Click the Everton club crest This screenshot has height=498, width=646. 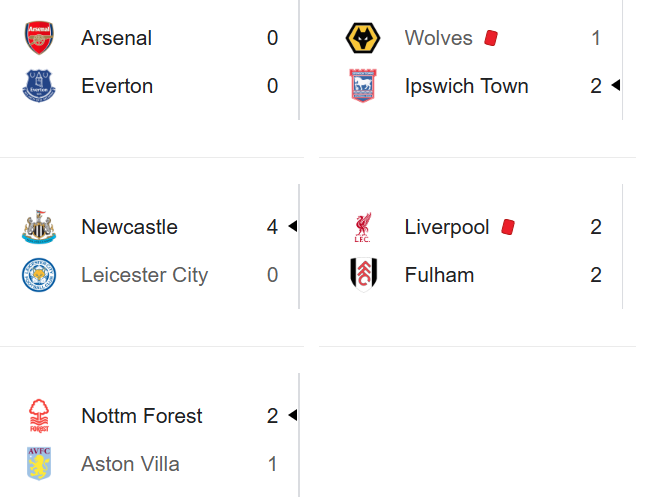(39, 86)
